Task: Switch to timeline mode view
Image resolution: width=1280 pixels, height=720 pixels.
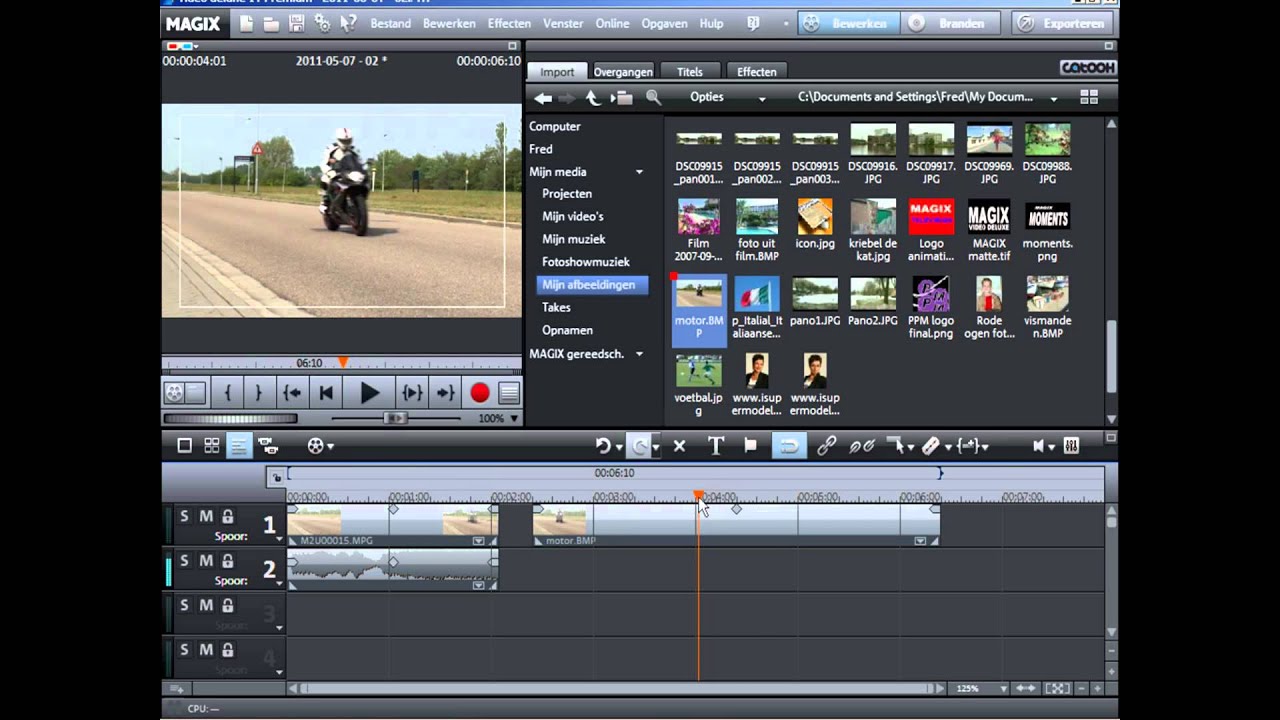Action: (239, 446)
